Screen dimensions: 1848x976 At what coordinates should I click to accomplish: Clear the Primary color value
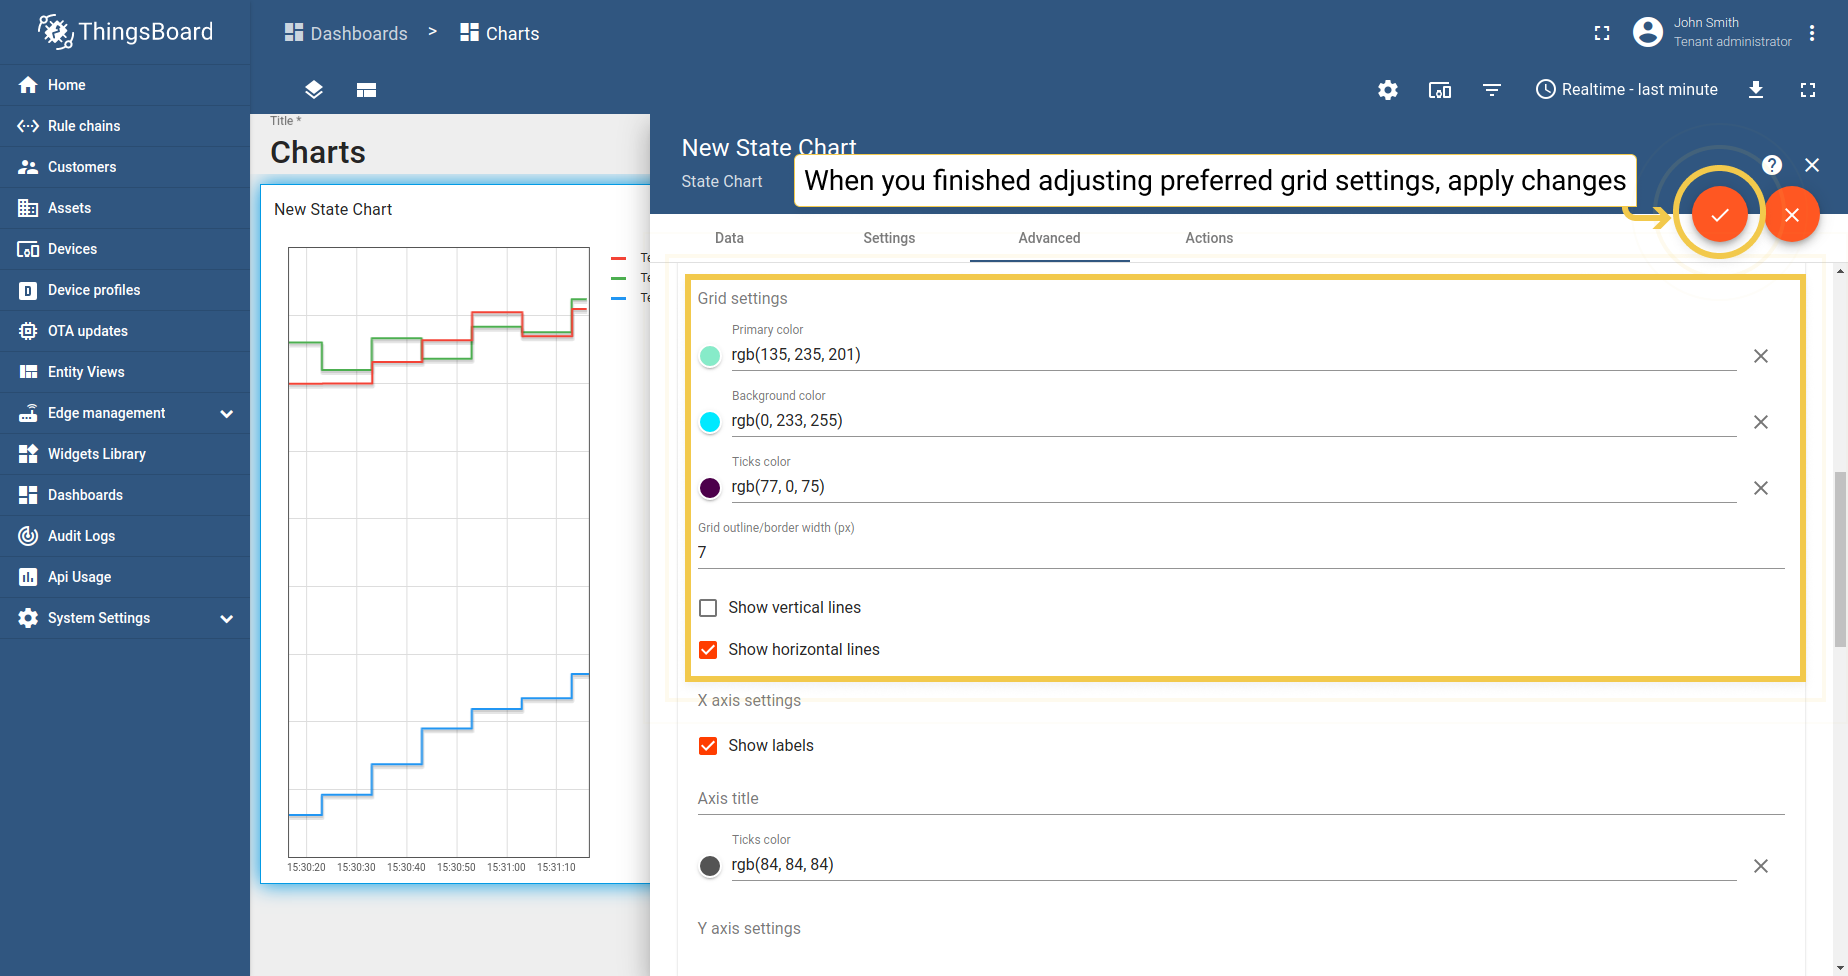pyautogui.click(x=1760, y=356)
